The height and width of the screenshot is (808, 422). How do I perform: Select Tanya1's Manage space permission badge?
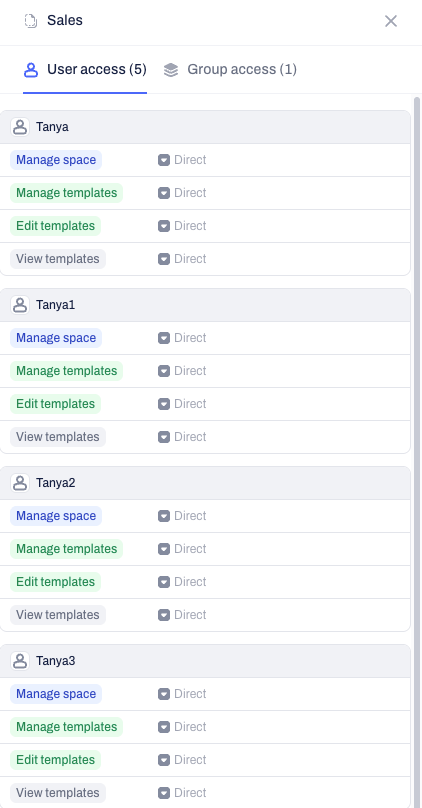tap(56, 338)
